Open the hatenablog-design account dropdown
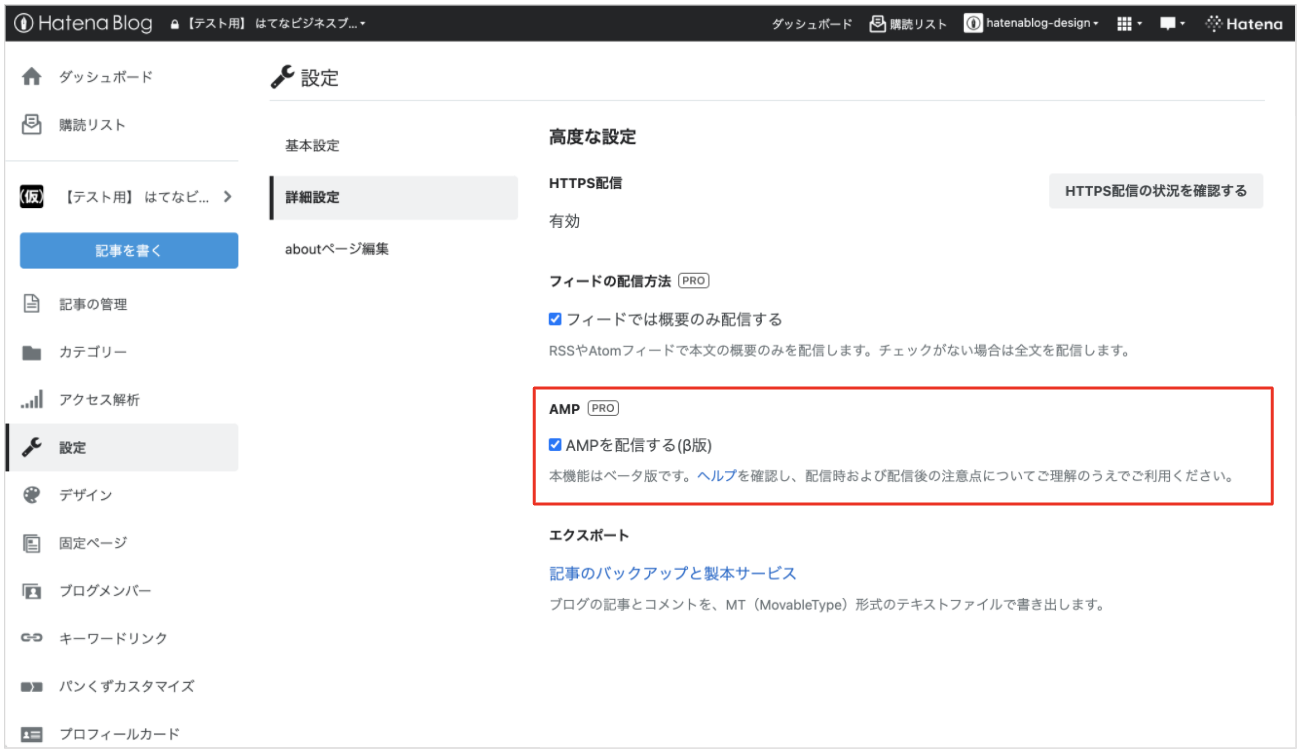 [x=1031, y=24]
